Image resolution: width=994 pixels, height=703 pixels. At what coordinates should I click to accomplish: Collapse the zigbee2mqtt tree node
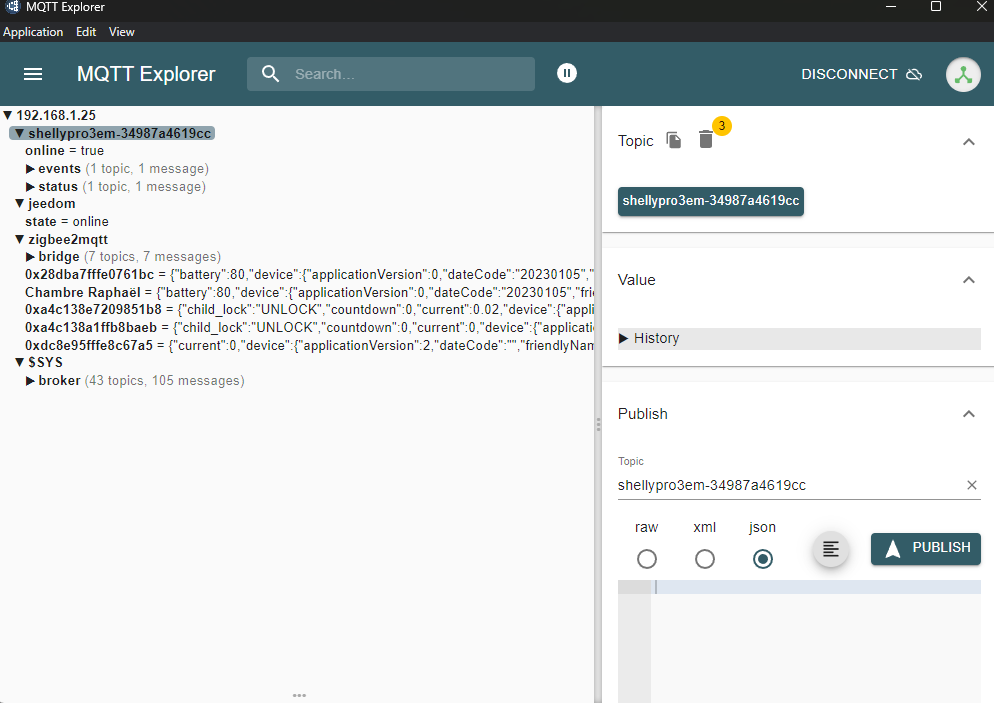click(20, 239)
